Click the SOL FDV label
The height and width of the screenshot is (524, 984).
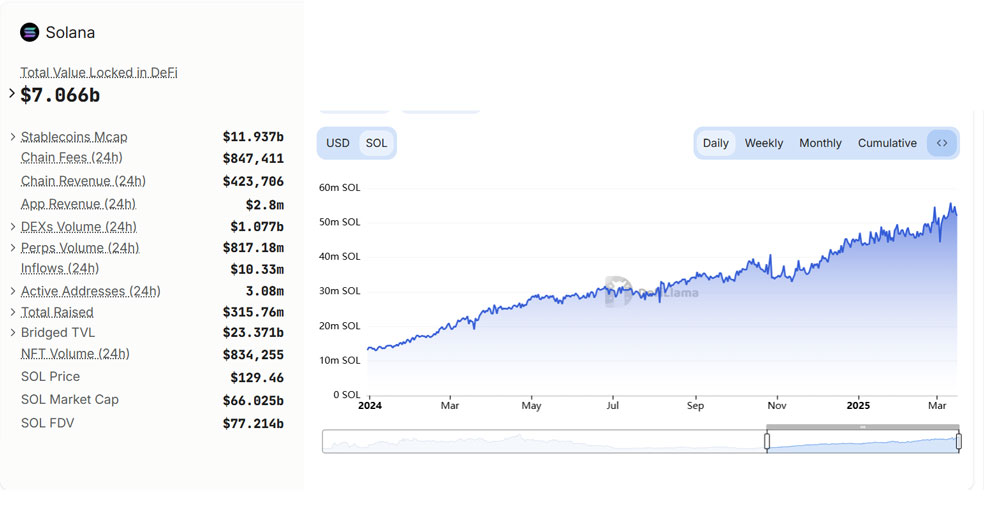pyautogui.click(x=47, y=423)
